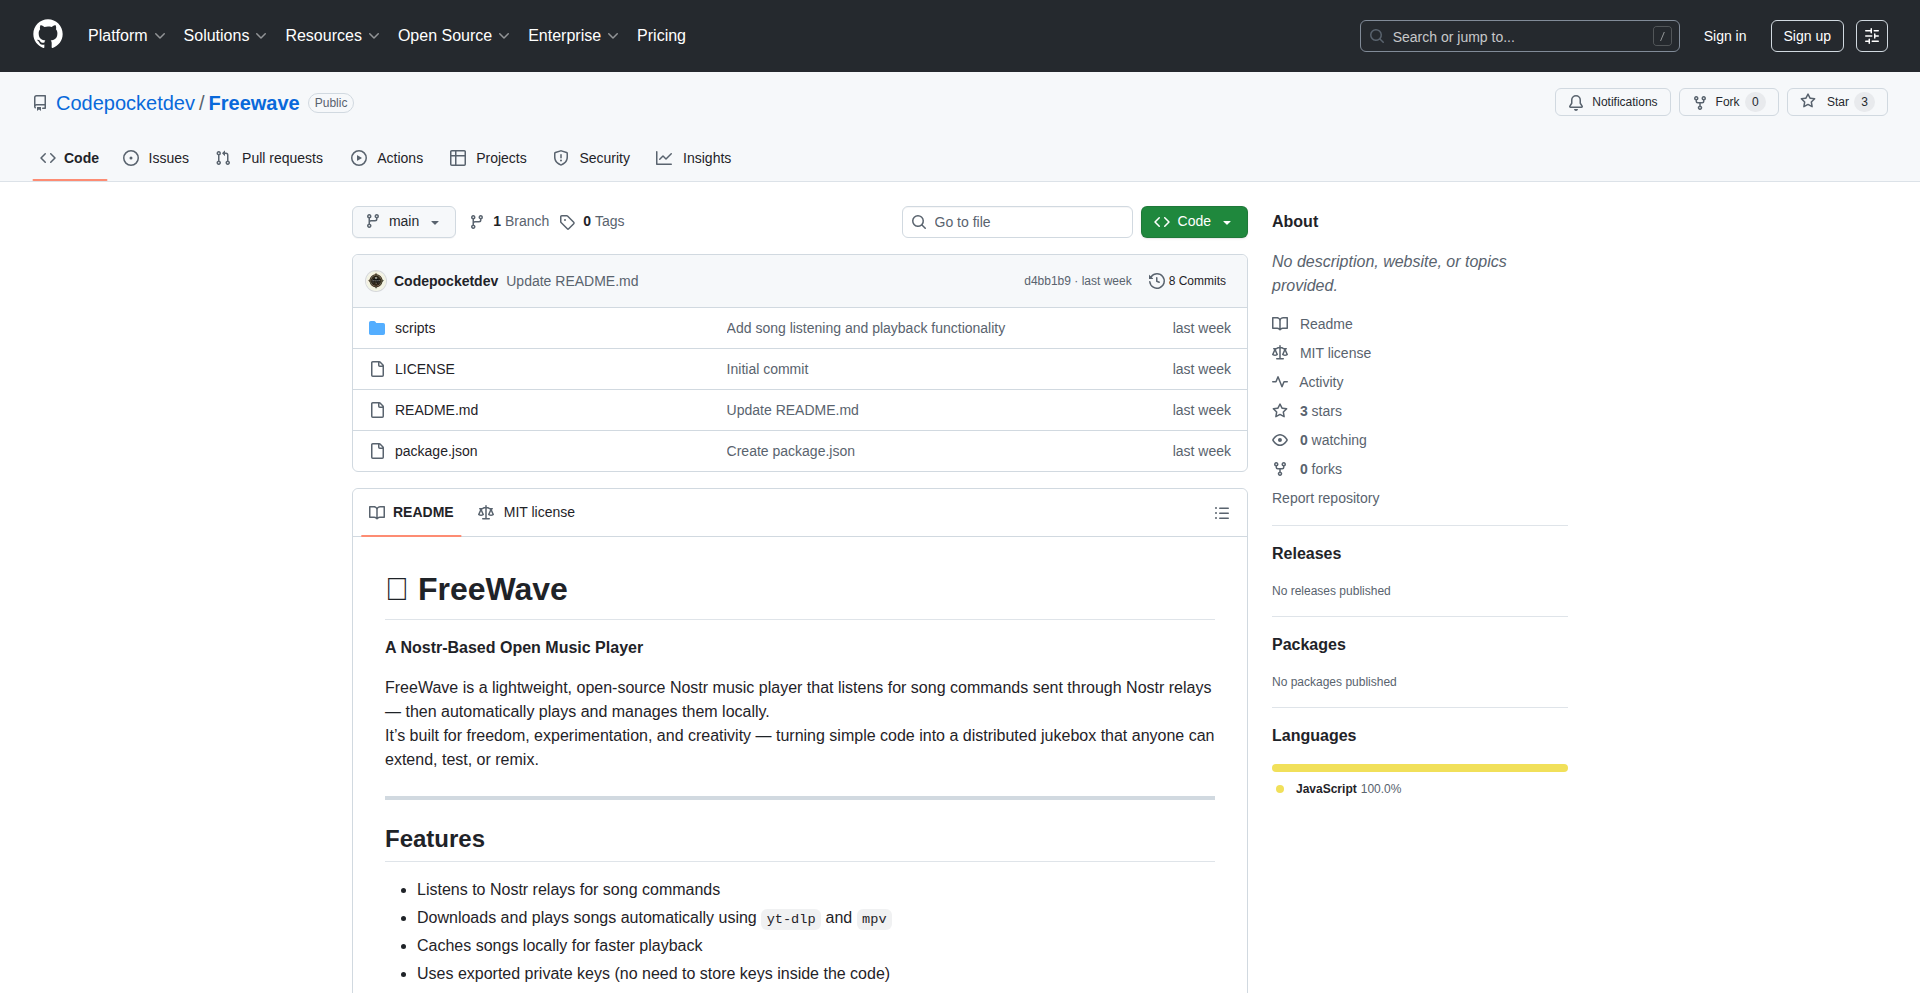The width and height of the screenshot is (1920, 993).
Task: Open the package.json file link
Action: pyautogui.click(x=436, y=451)
